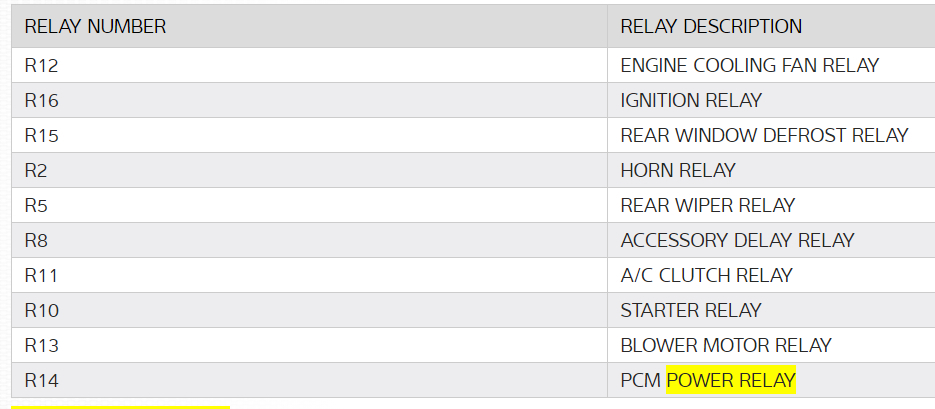This screenshot has width=935, height=409.
Task: Click the ACCESSORY DELAY RELAY text
Action: click(x=737, y=240)
